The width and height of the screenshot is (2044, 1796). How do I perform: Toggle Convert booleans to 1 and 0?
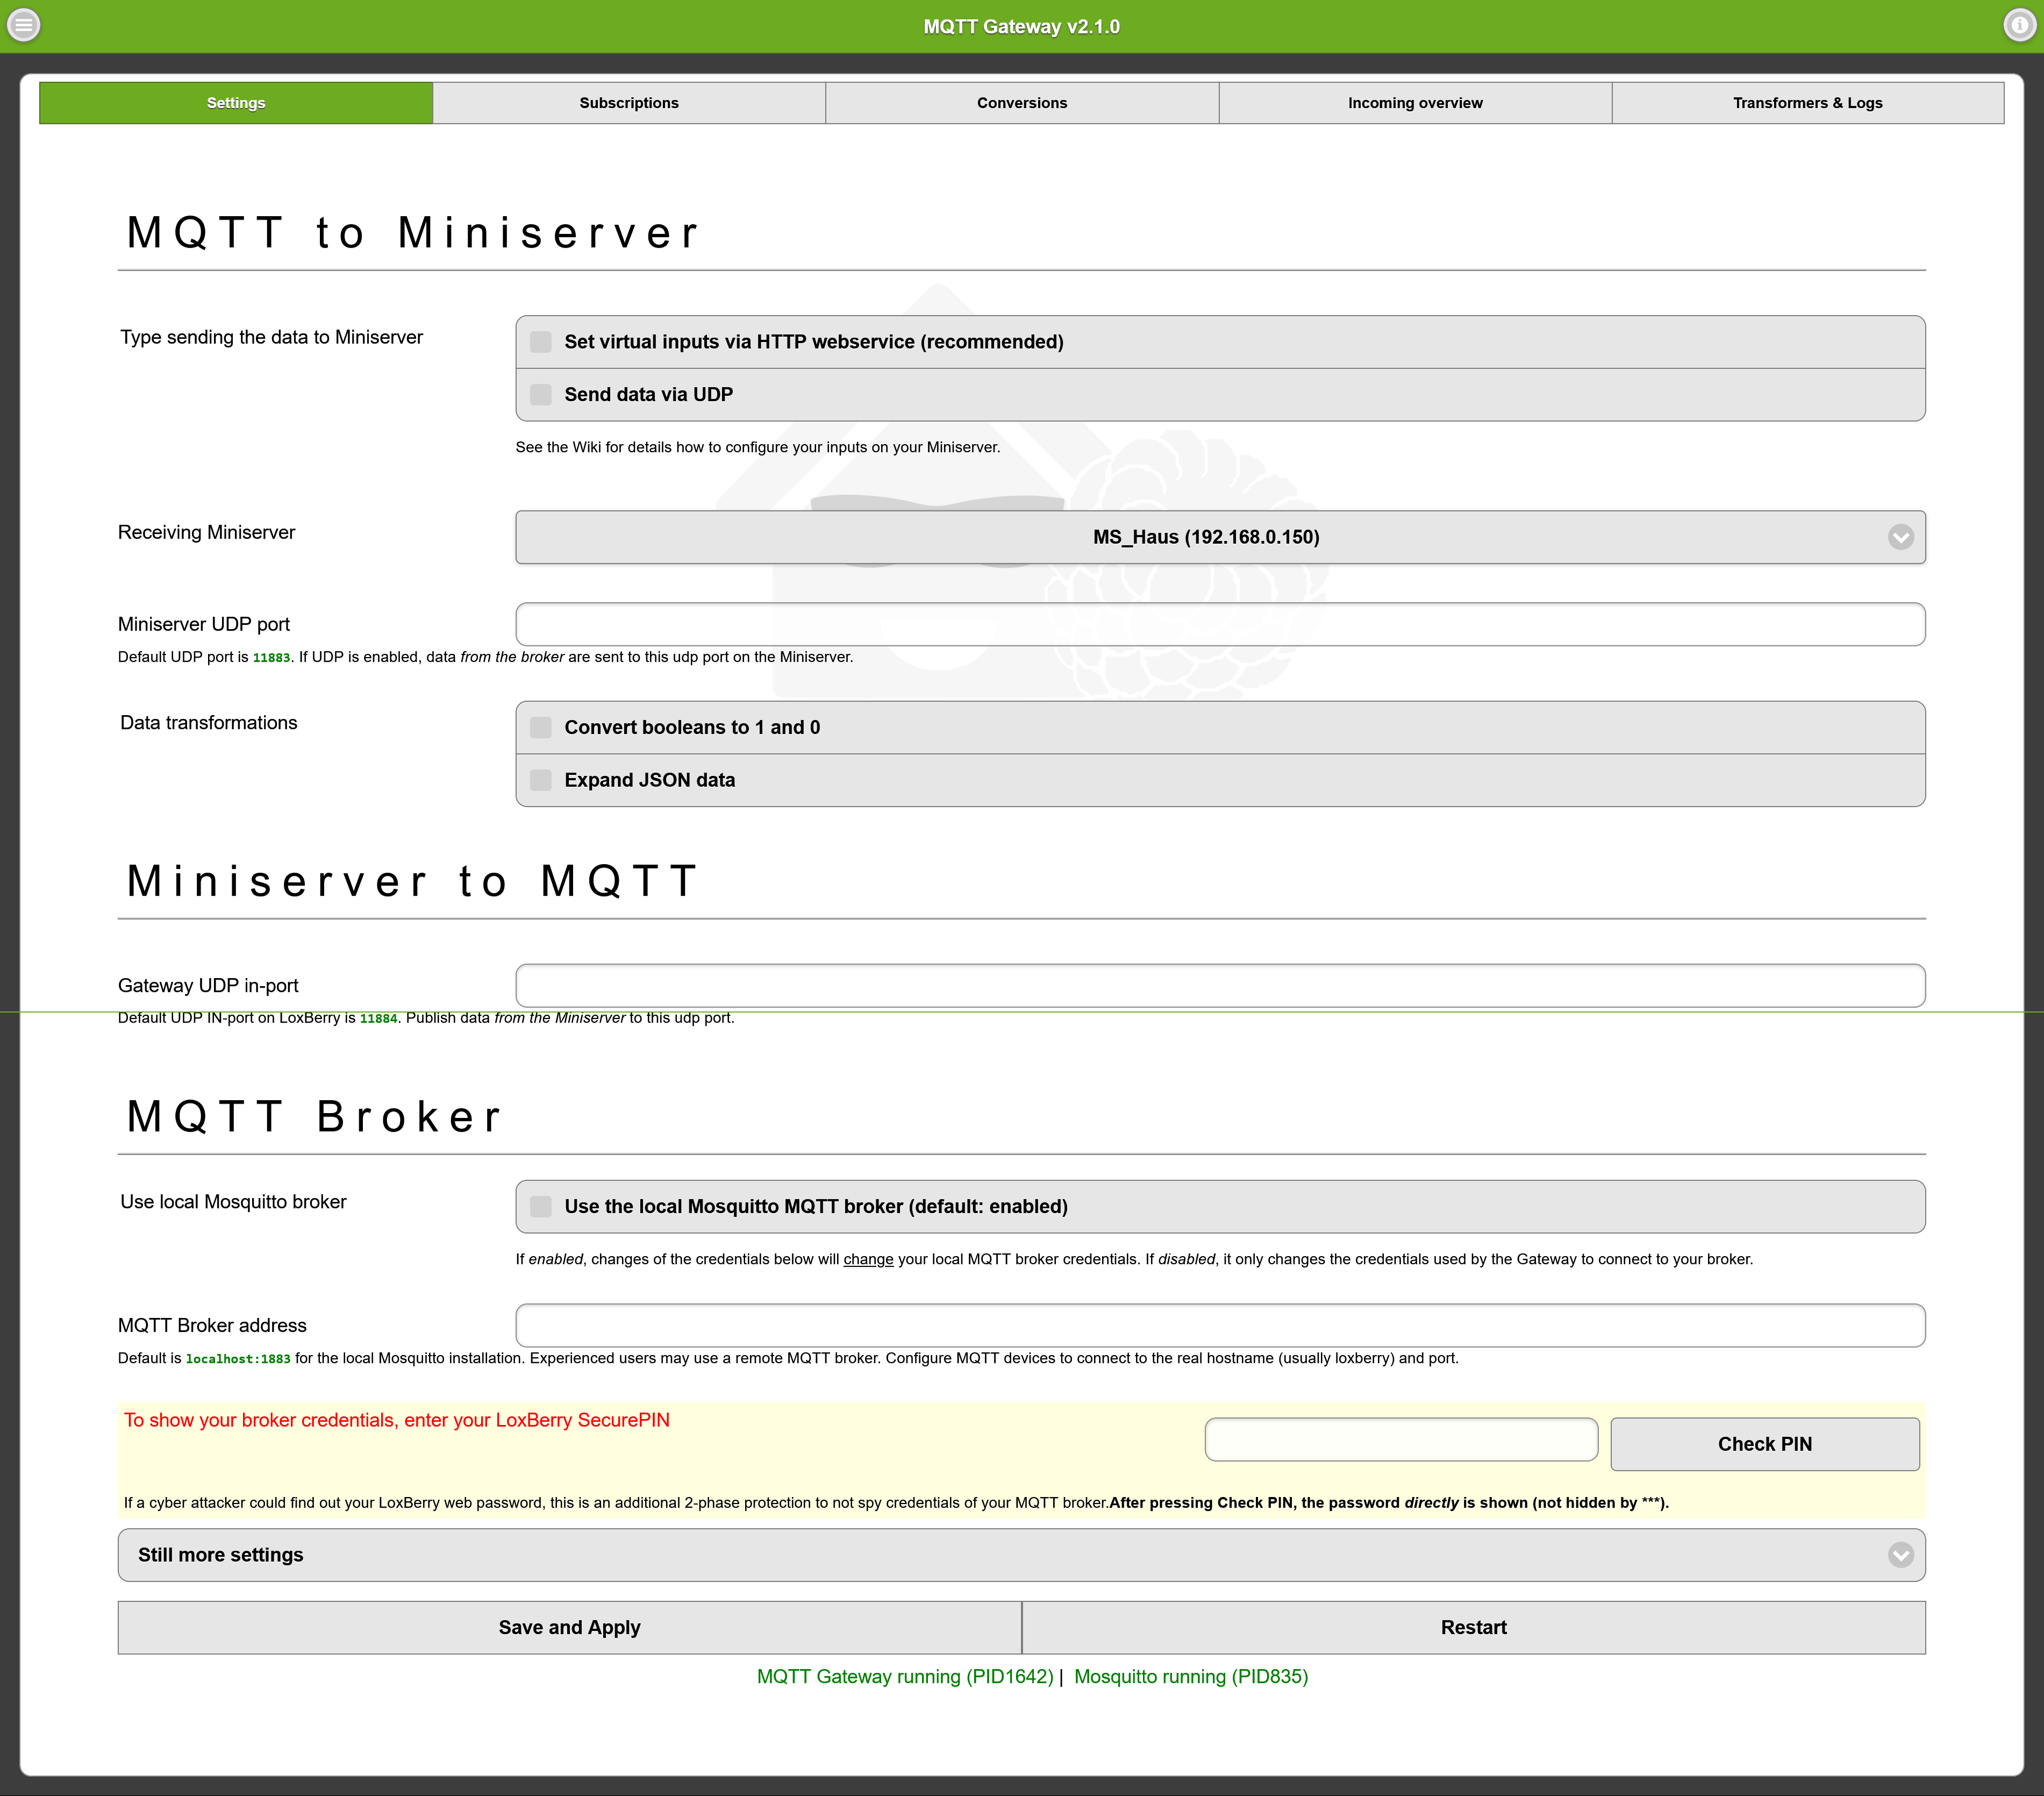click(x=541, y=728)
